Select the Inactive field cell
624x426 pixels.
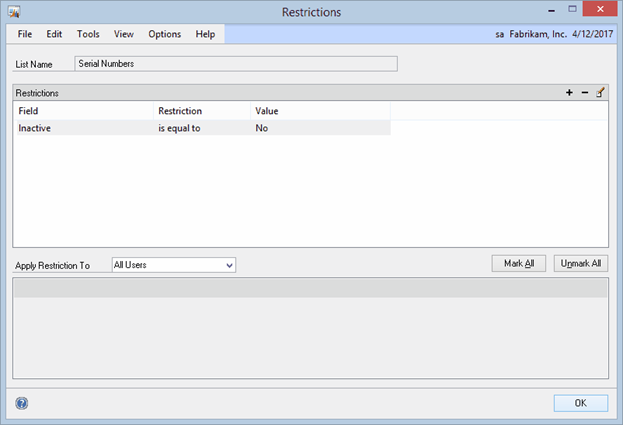pos(85,128)
